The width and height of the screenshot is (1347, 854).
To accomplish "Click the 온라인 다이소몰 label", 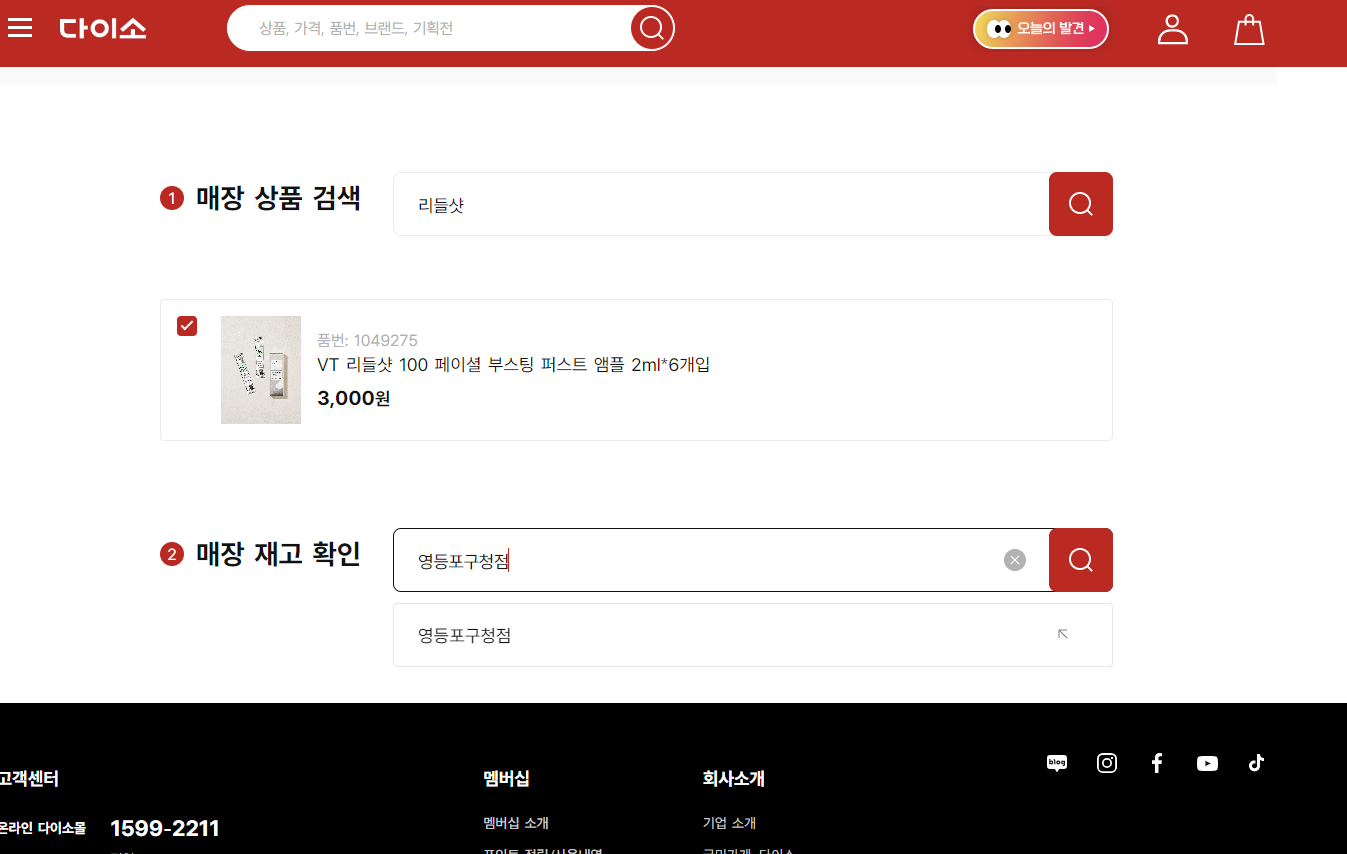I will [42, 828].
